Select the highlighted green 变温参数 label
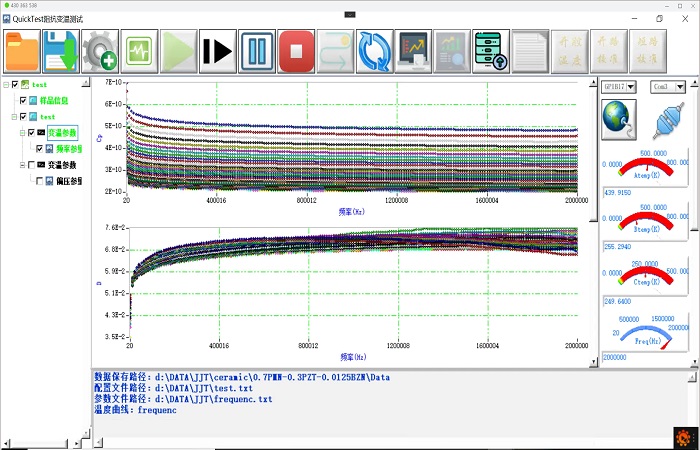This screenshot has width=700, height=450. tap(62, 133)
